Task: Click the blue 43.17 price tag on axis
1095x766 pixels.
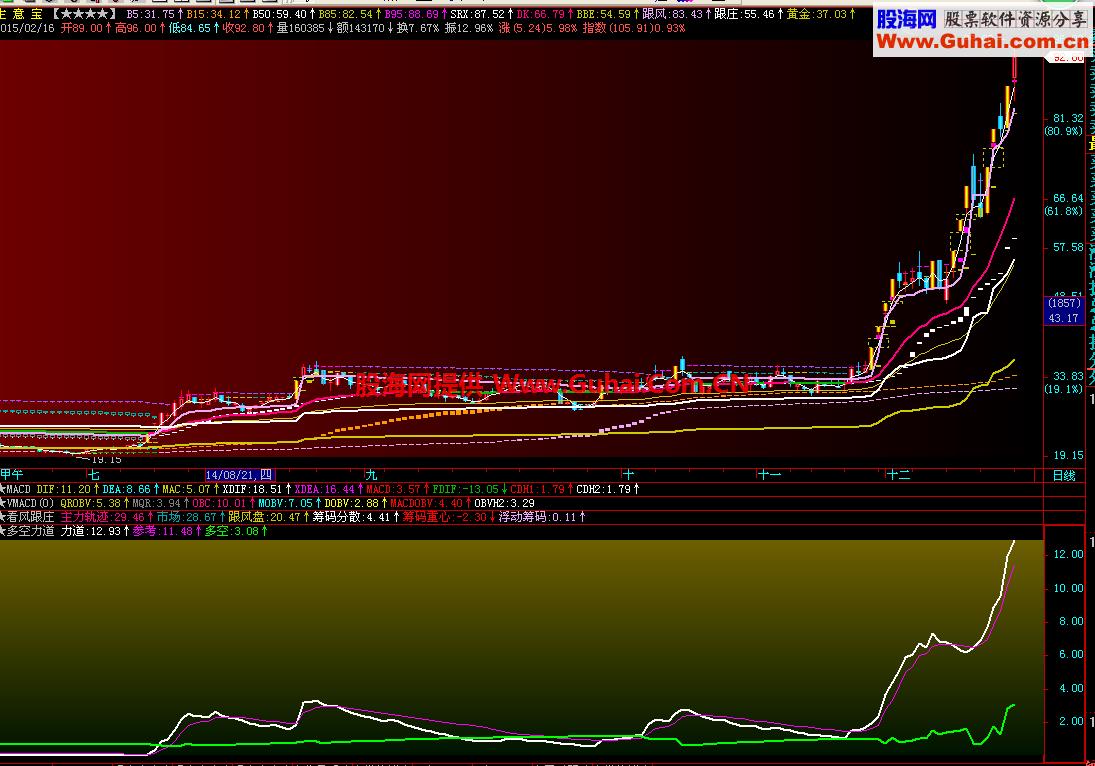Action: (x=1063, y=318)
